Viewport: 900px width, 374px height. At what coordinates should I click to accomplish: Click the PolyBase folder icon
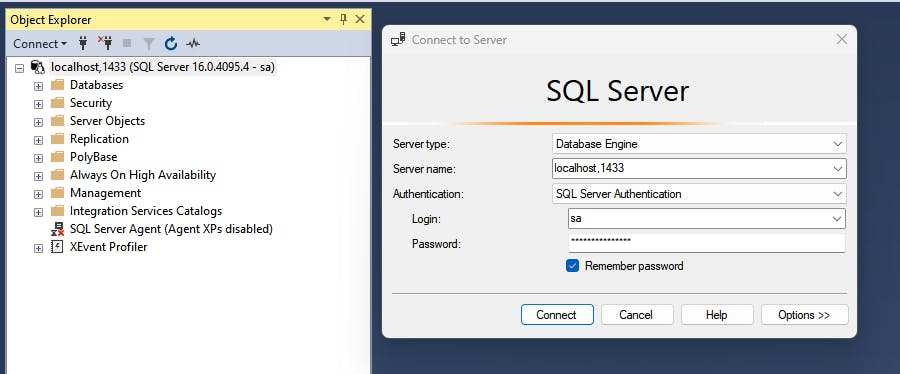[x=57, y=157]
